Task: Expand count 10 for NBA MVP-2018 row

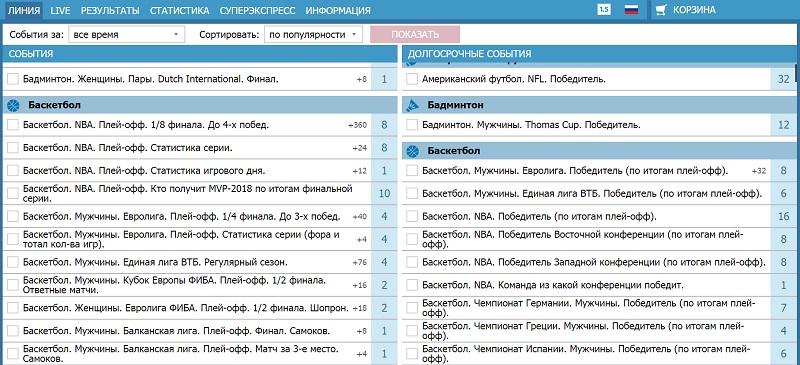Action: (384, 193)
